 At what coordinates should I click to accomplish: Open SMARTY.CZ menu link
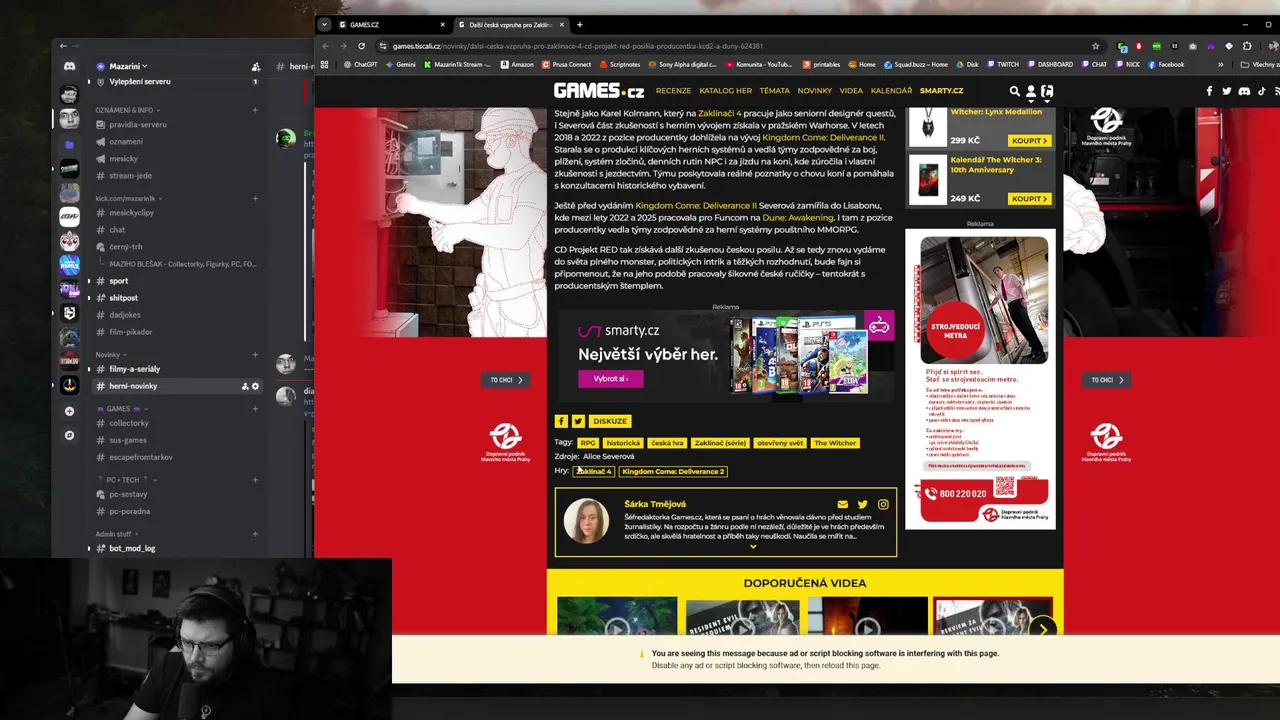[x=941, y=91]
